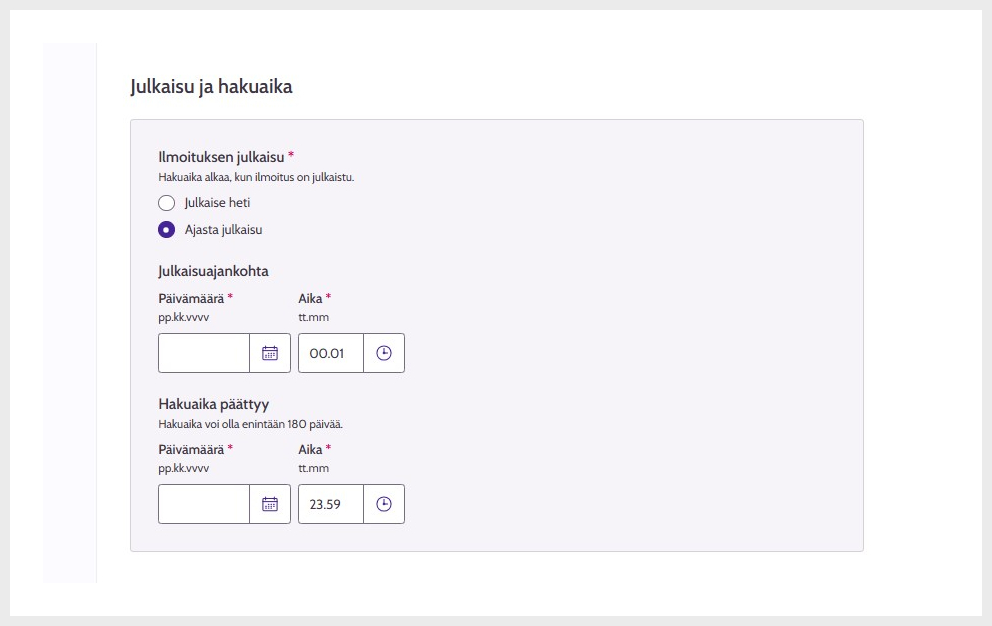Click the "Julkaisuajankohta" subheading

(x=213, y=271)
